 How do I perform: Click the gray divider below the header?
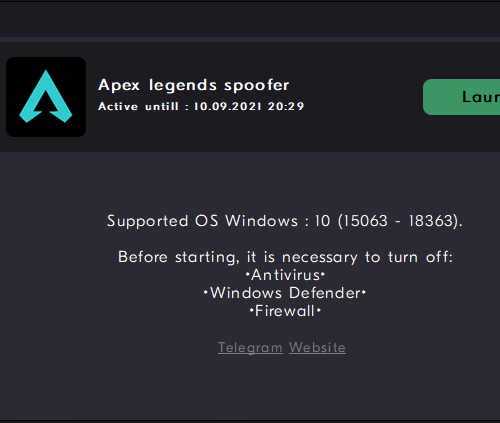point(250,40)
